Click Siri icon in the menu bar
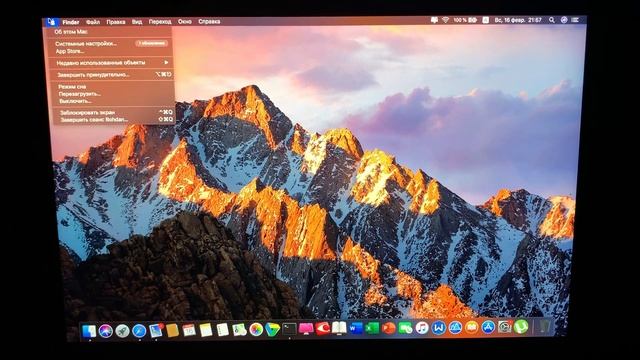640x360 pixels. [564, 20]
